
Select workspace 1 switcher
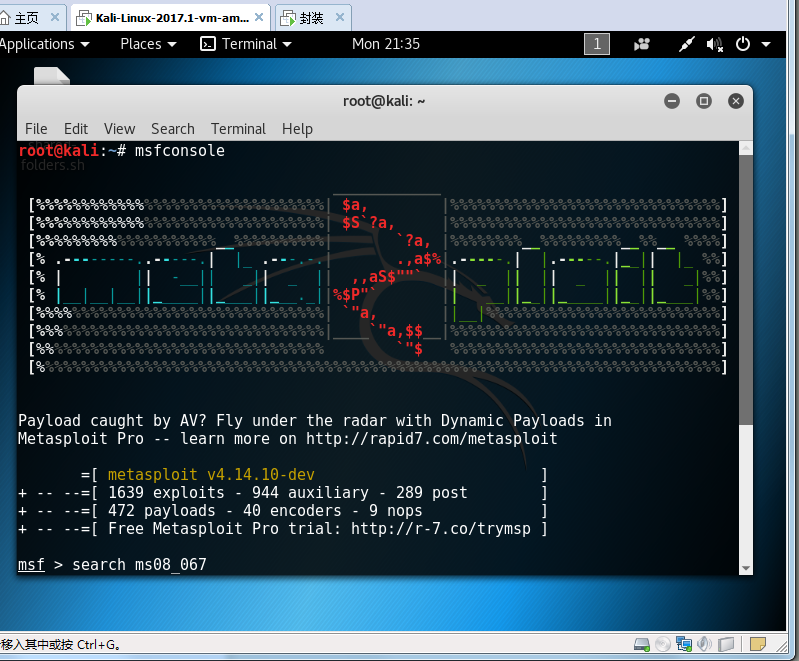coord(597,44)
